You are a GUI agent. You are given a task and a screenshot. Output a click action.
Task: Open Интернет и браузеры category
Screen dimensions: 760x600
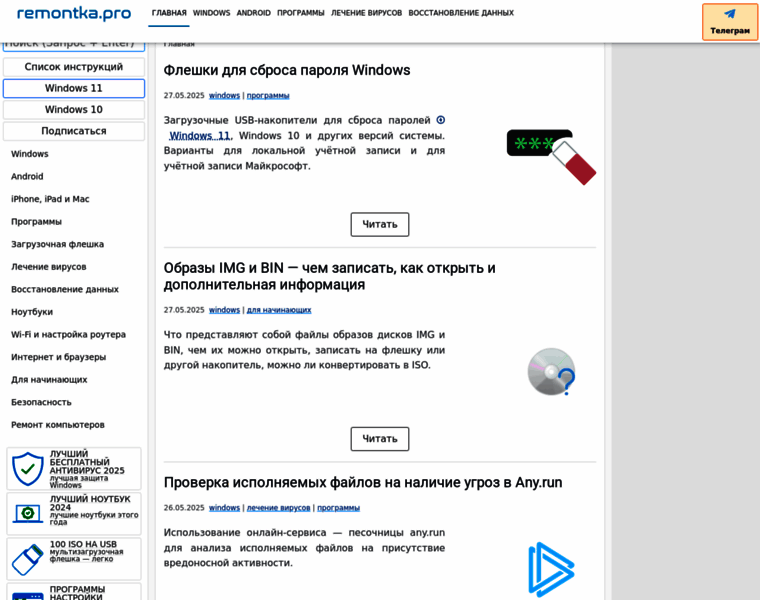point(58,357)
